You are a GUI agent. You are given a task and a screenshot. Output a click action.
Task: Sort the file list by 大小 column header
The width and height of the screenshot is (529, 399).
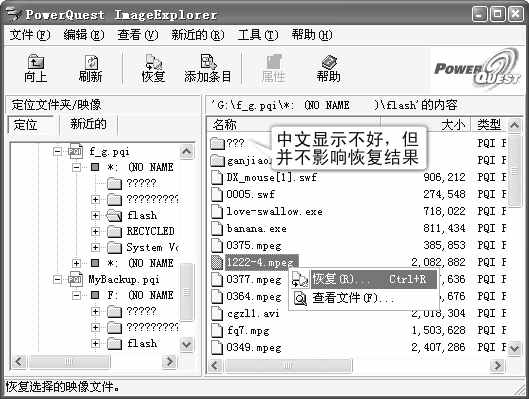tap(425, 124)
